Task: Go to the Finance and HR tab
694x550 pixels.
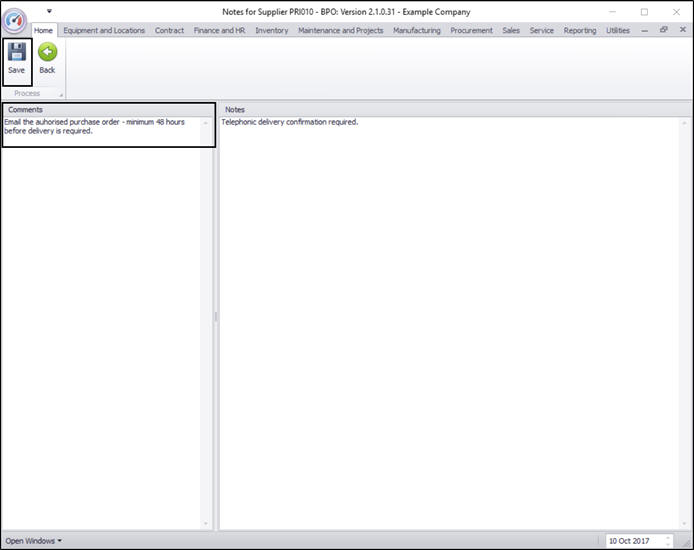Action: [220, 30]
